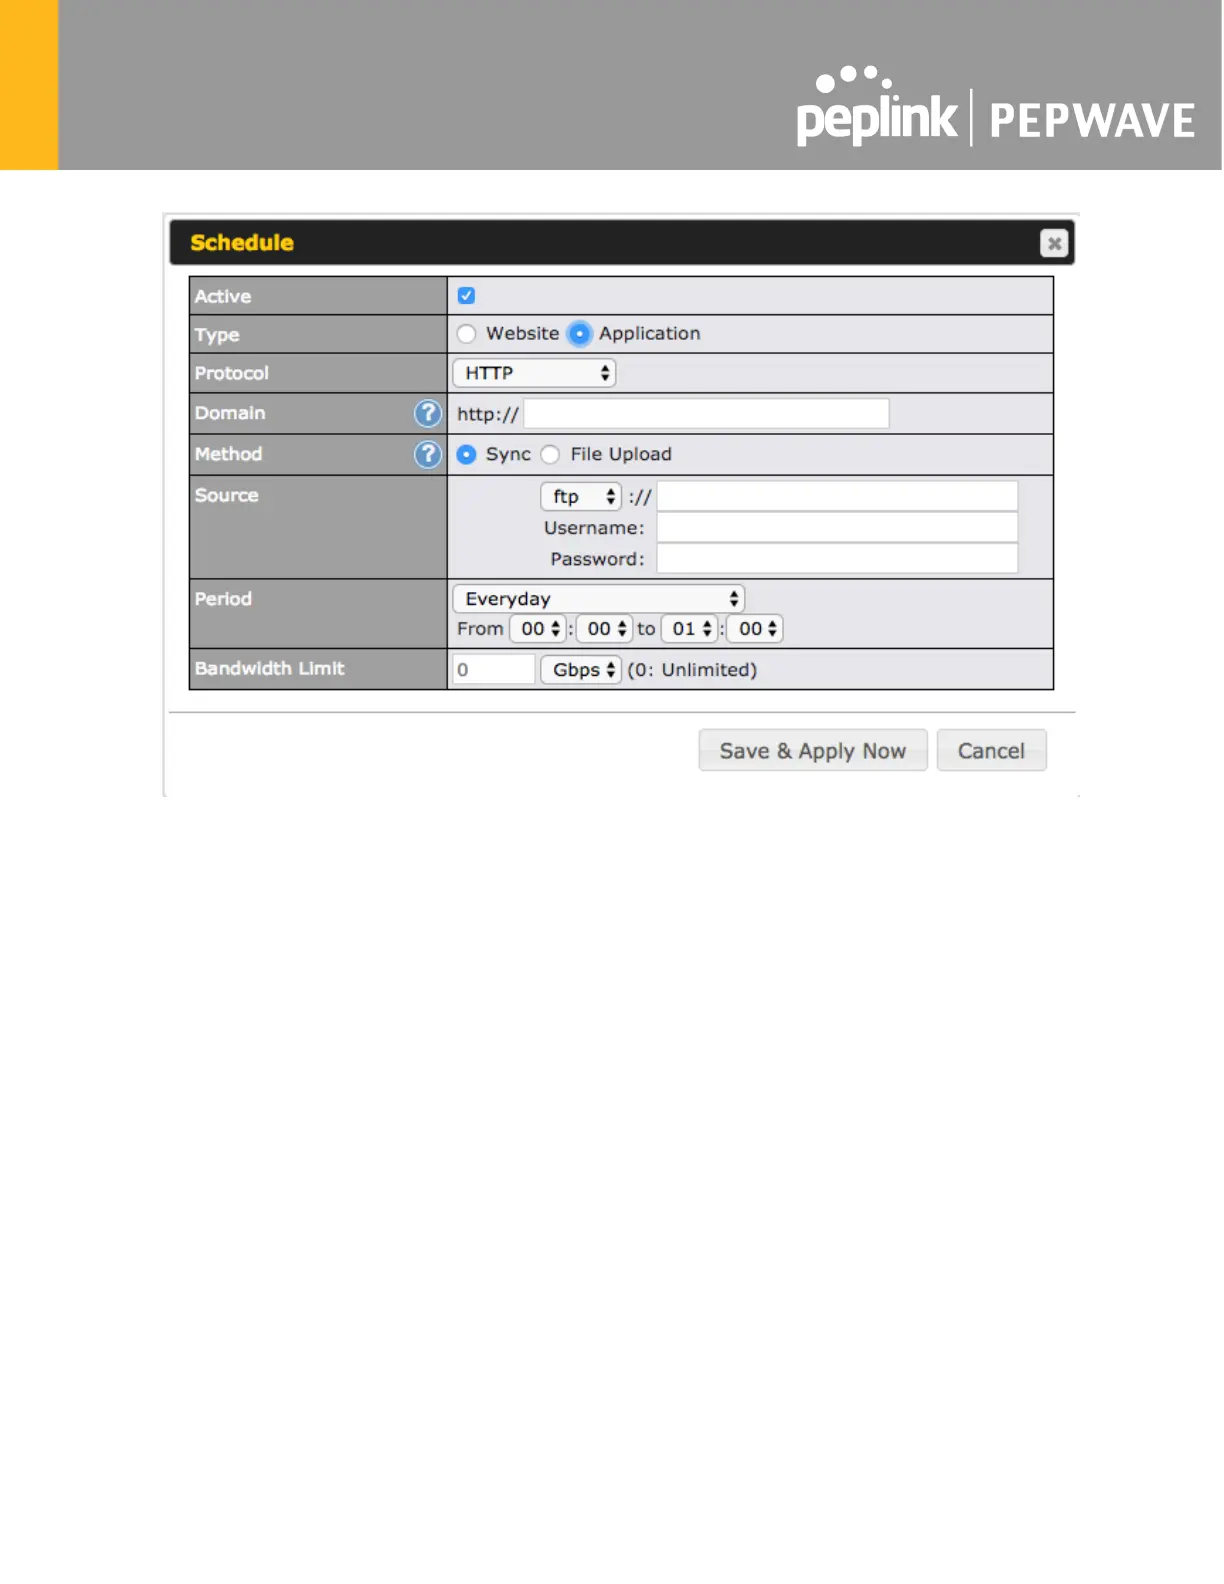Select the Website type radio button
This screenshot has width=1224, height=1584.
(466, 334)
